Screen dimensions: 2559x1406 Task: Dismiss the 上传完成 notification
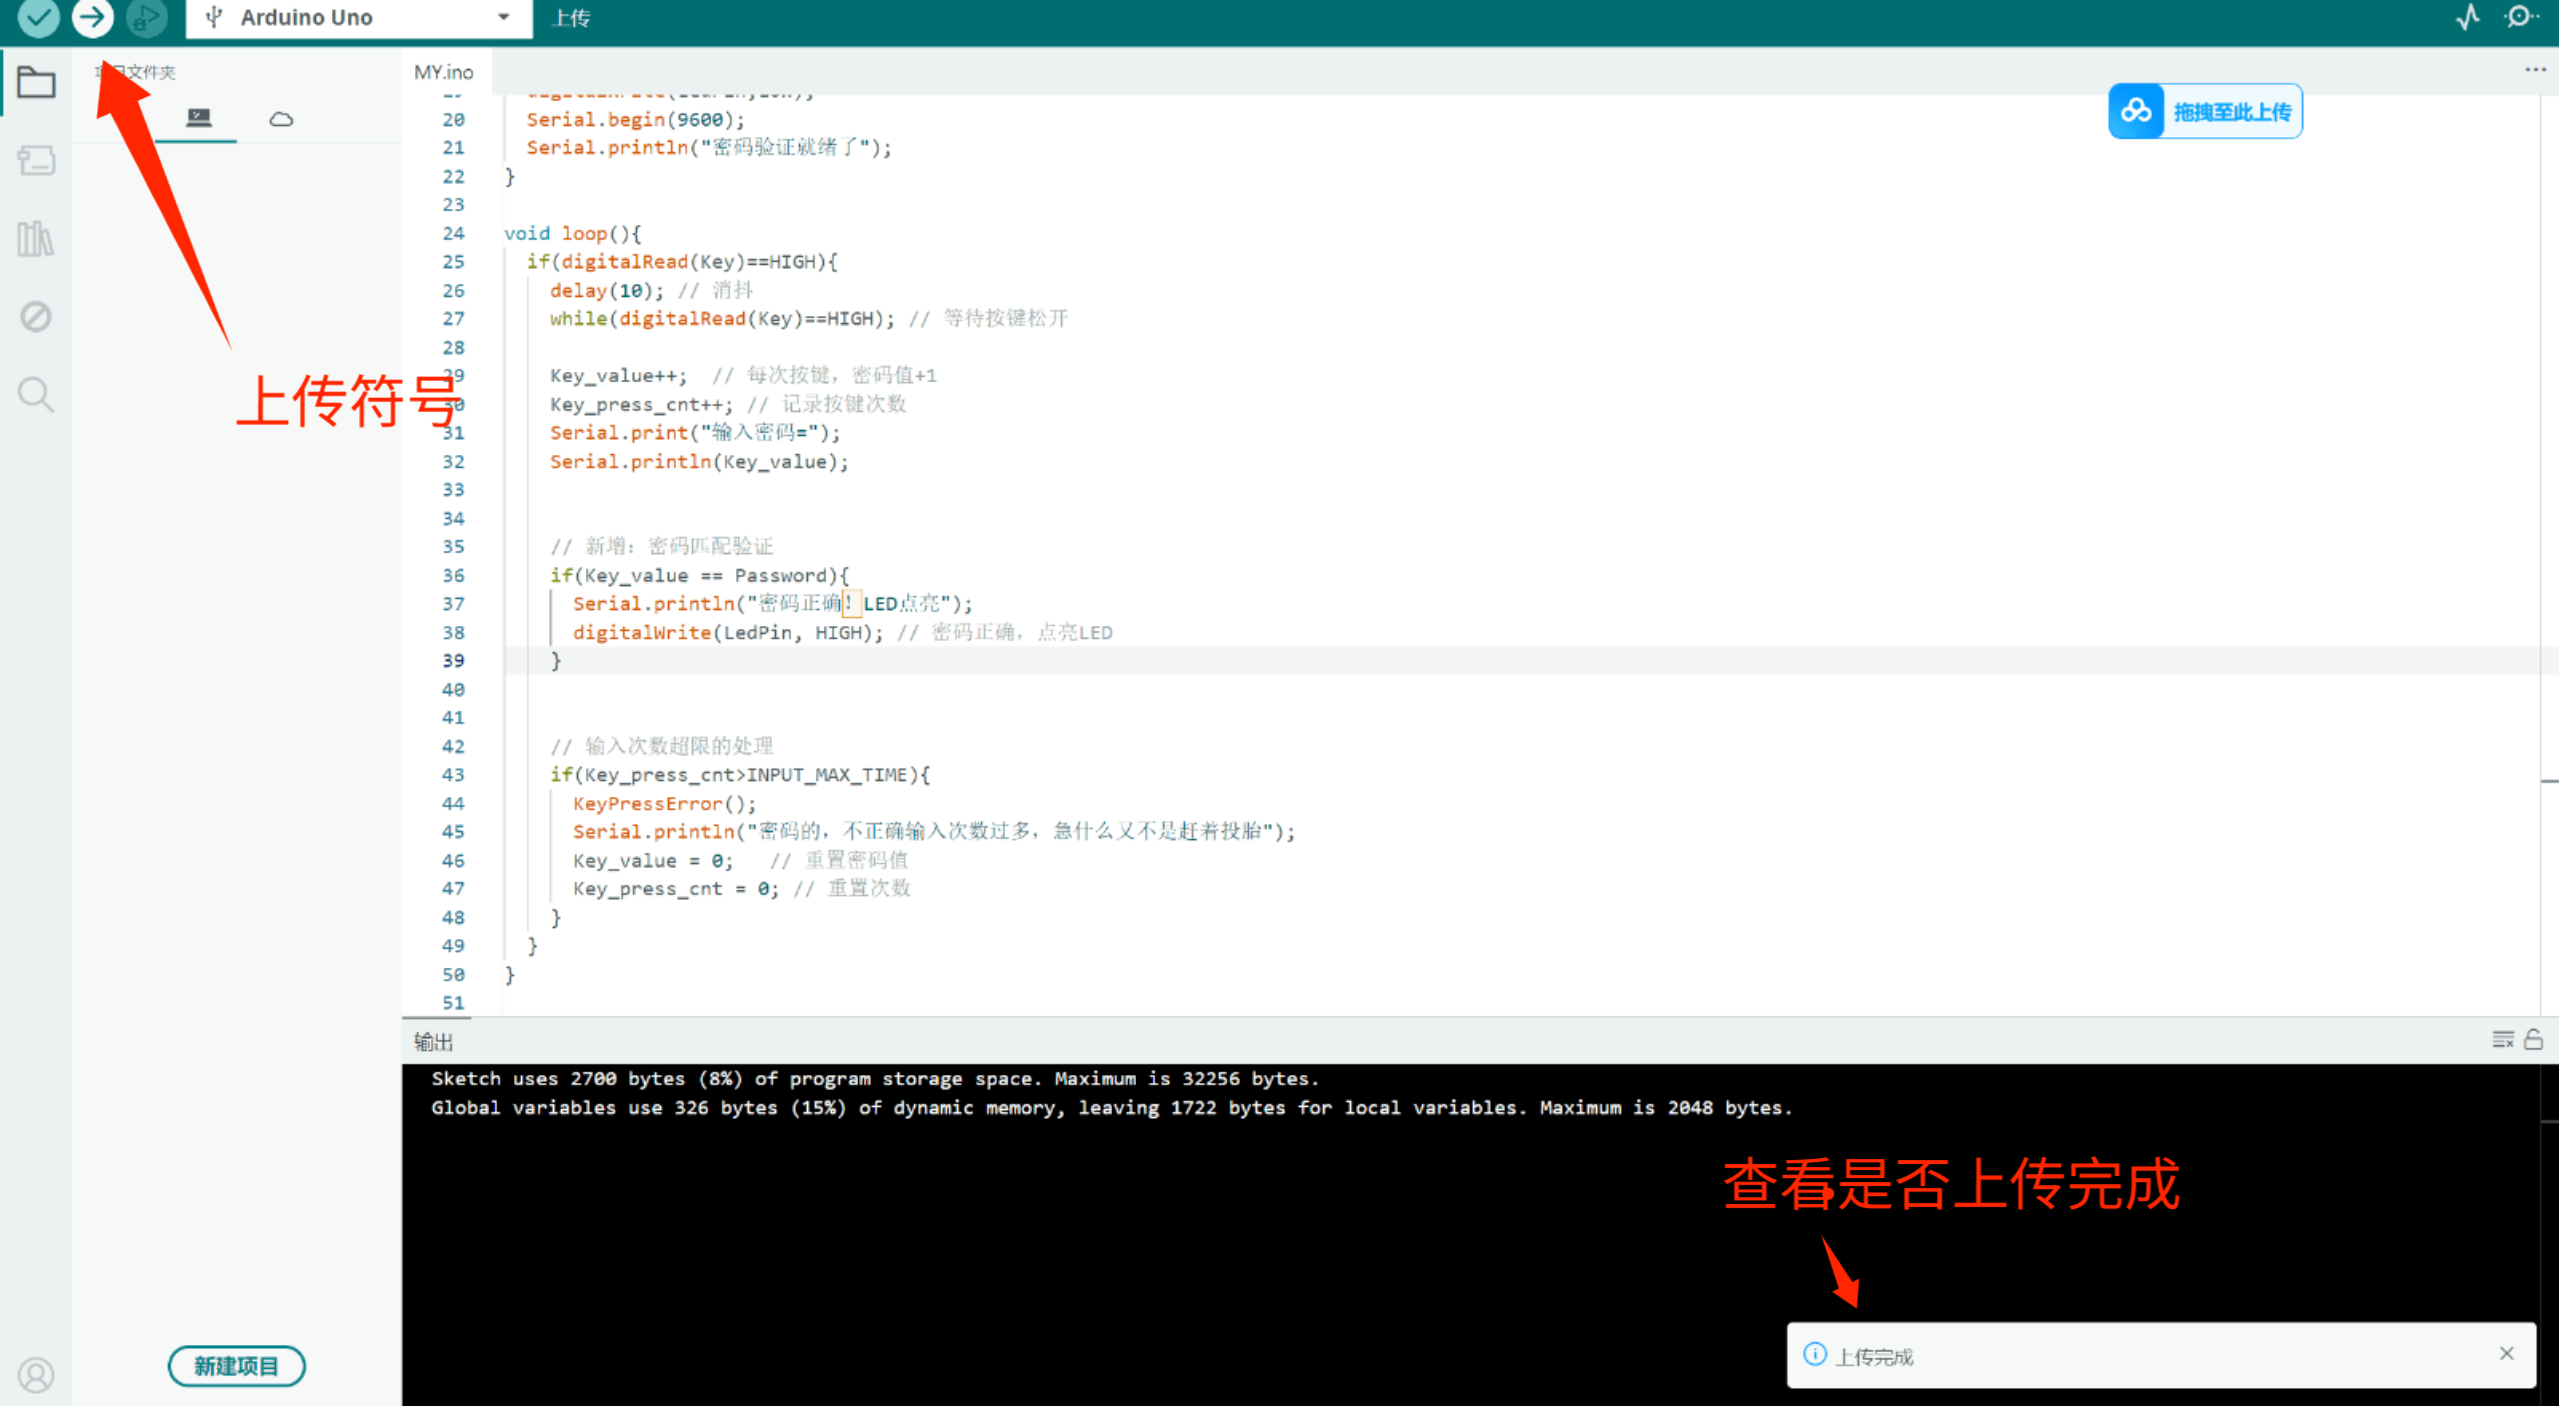[2506, 1353]
